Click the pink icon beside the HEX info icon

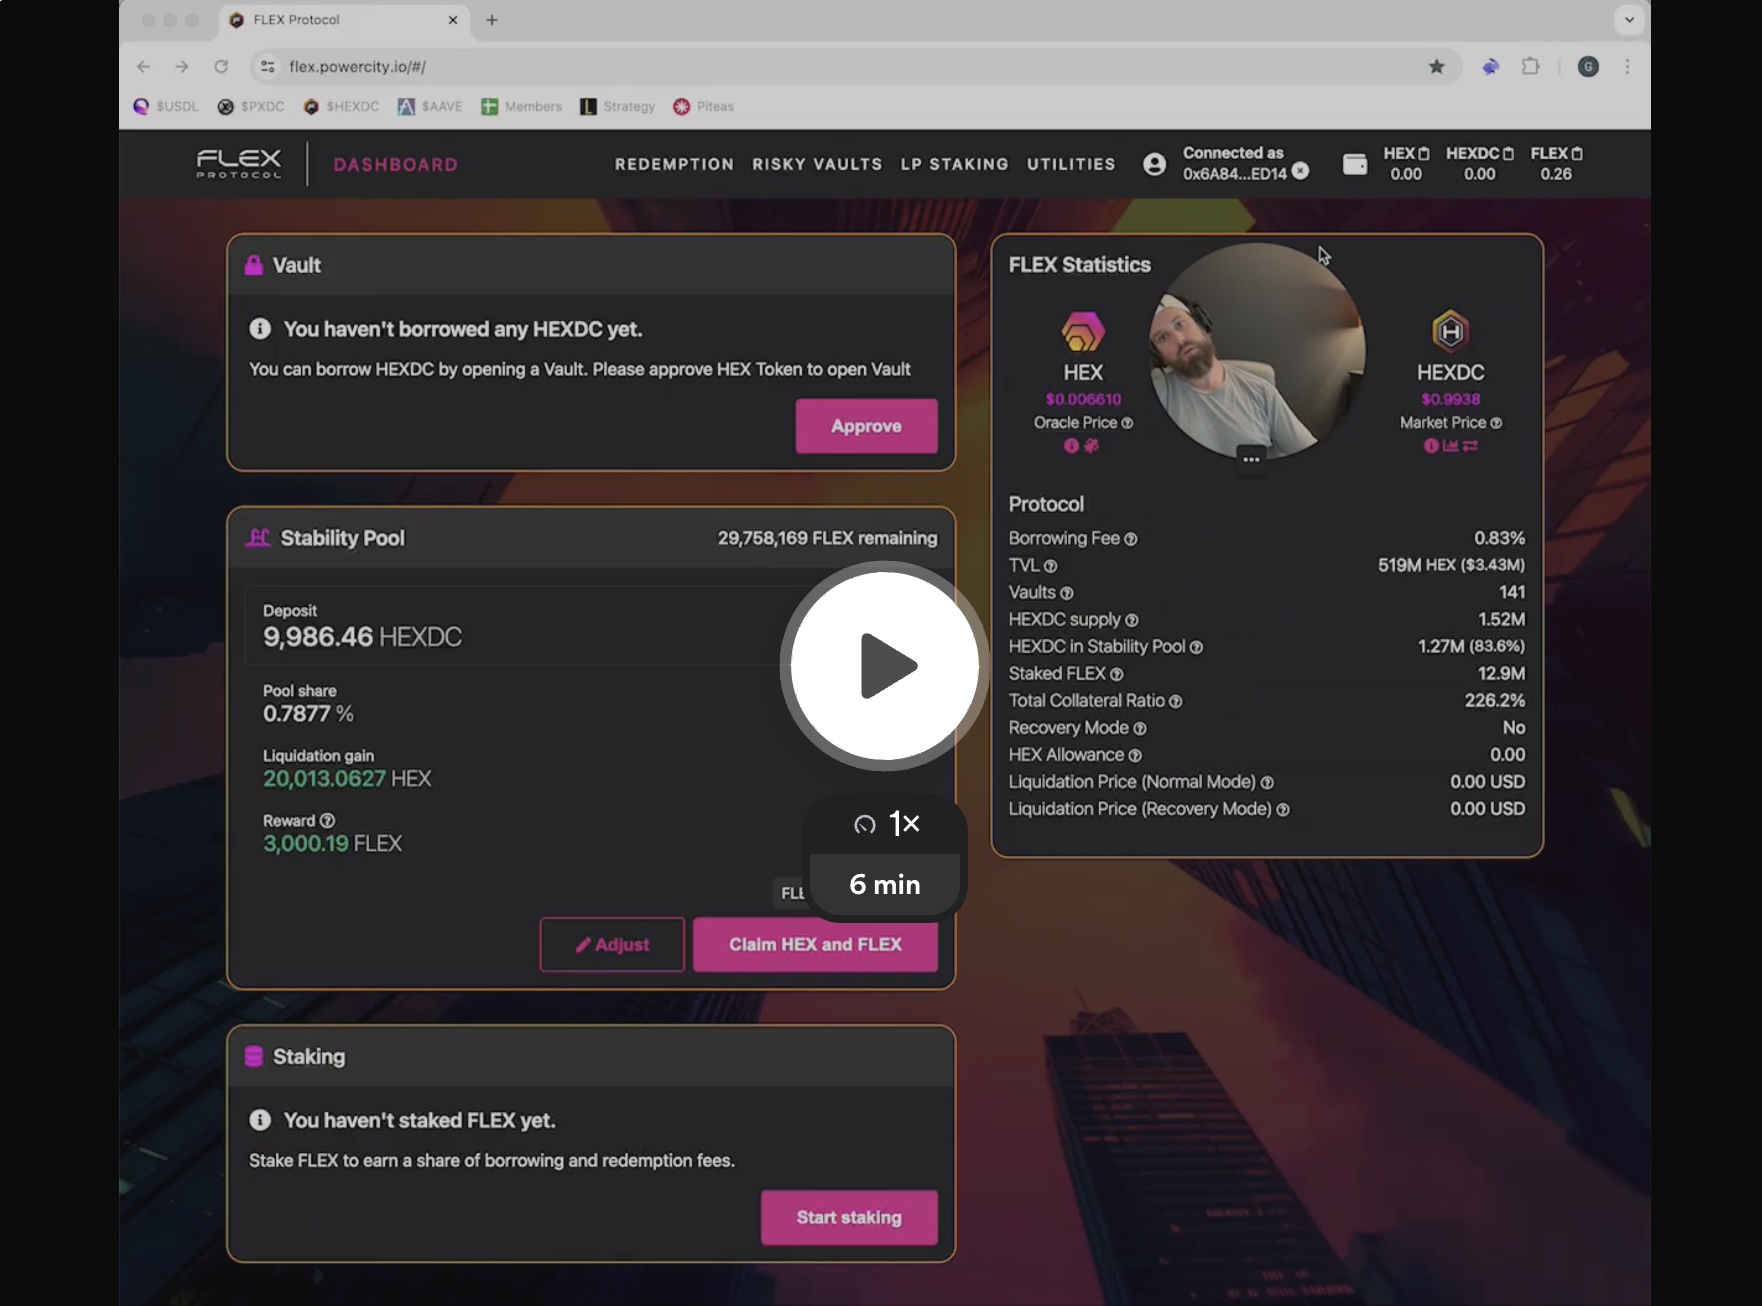click(x=1092, y=446)
